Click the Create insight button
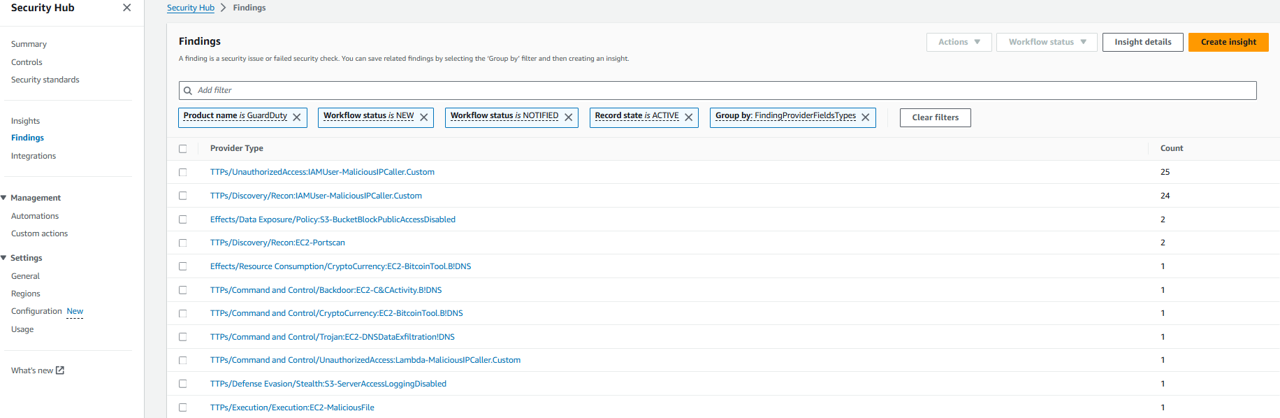 (1228, 42)
